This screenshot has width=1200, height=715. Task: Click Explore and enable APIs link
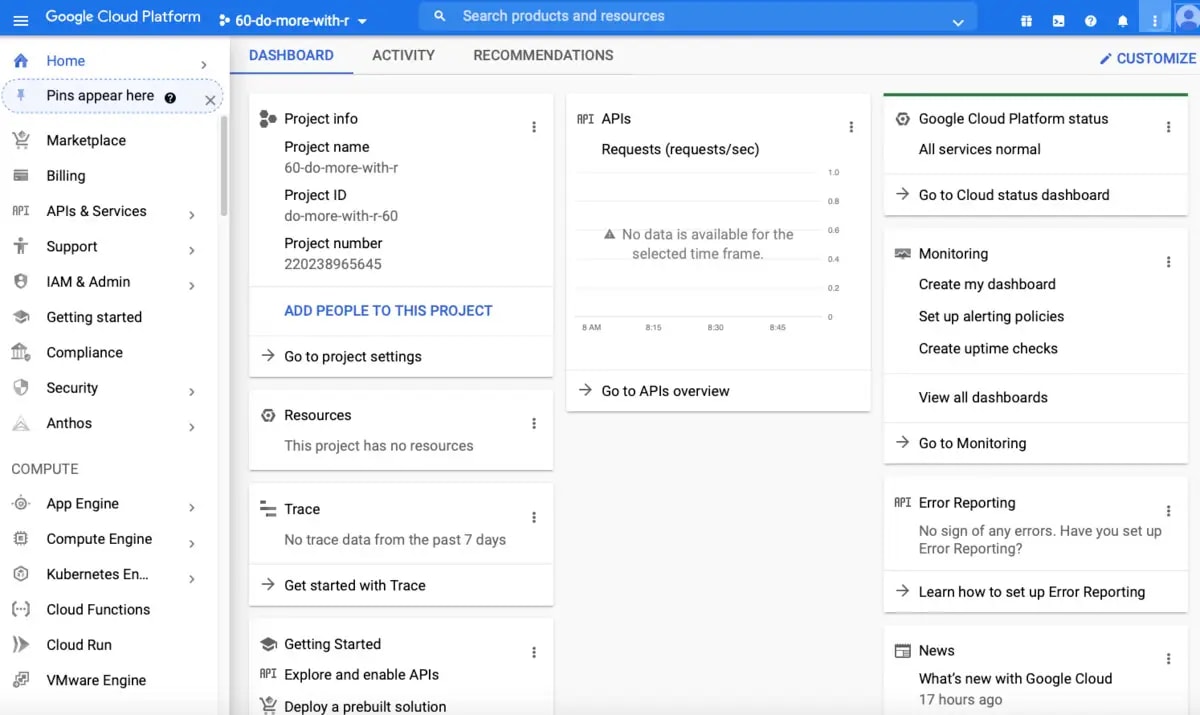coord(361,674)
